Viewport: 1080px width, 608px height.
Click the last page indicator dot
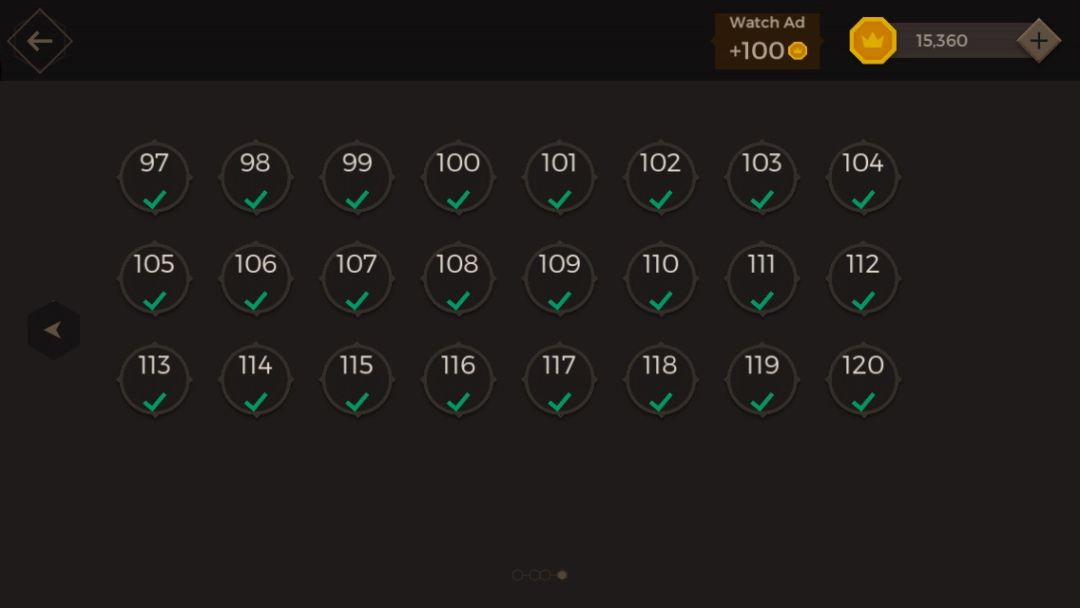pyautogui.click(x=562, y=575)
